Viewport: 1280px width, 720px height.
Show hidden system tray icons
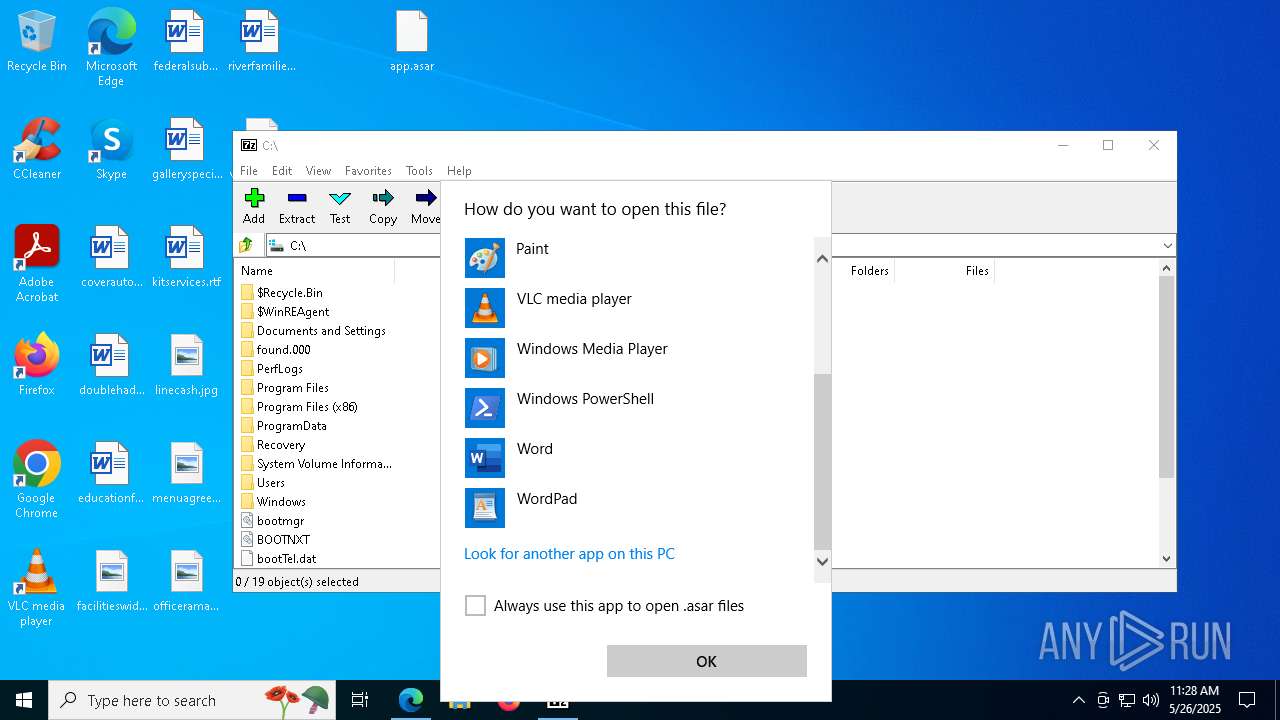coord(1078,700)
